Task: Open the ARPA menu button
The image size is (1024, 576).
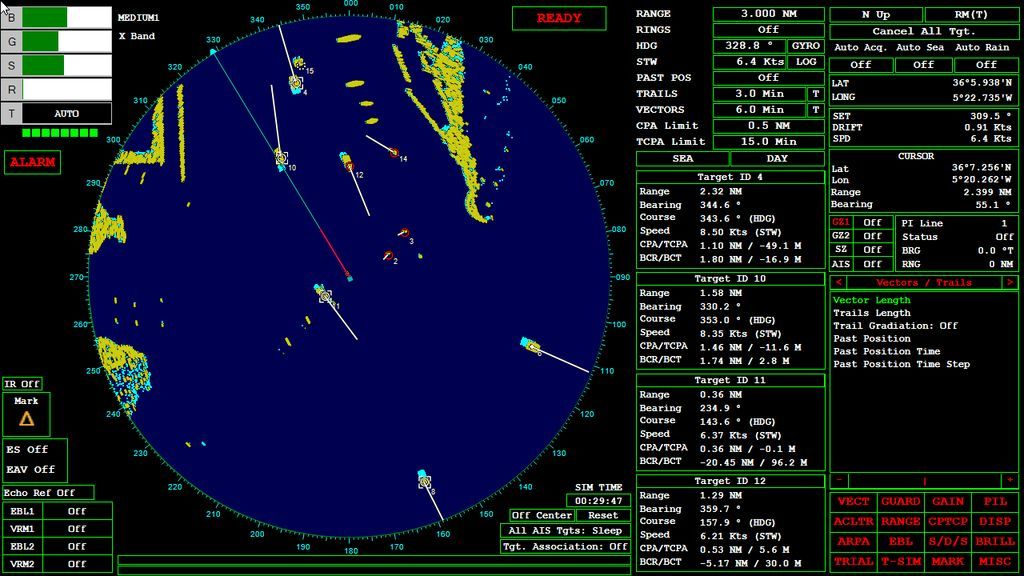Action: point(853,541)
